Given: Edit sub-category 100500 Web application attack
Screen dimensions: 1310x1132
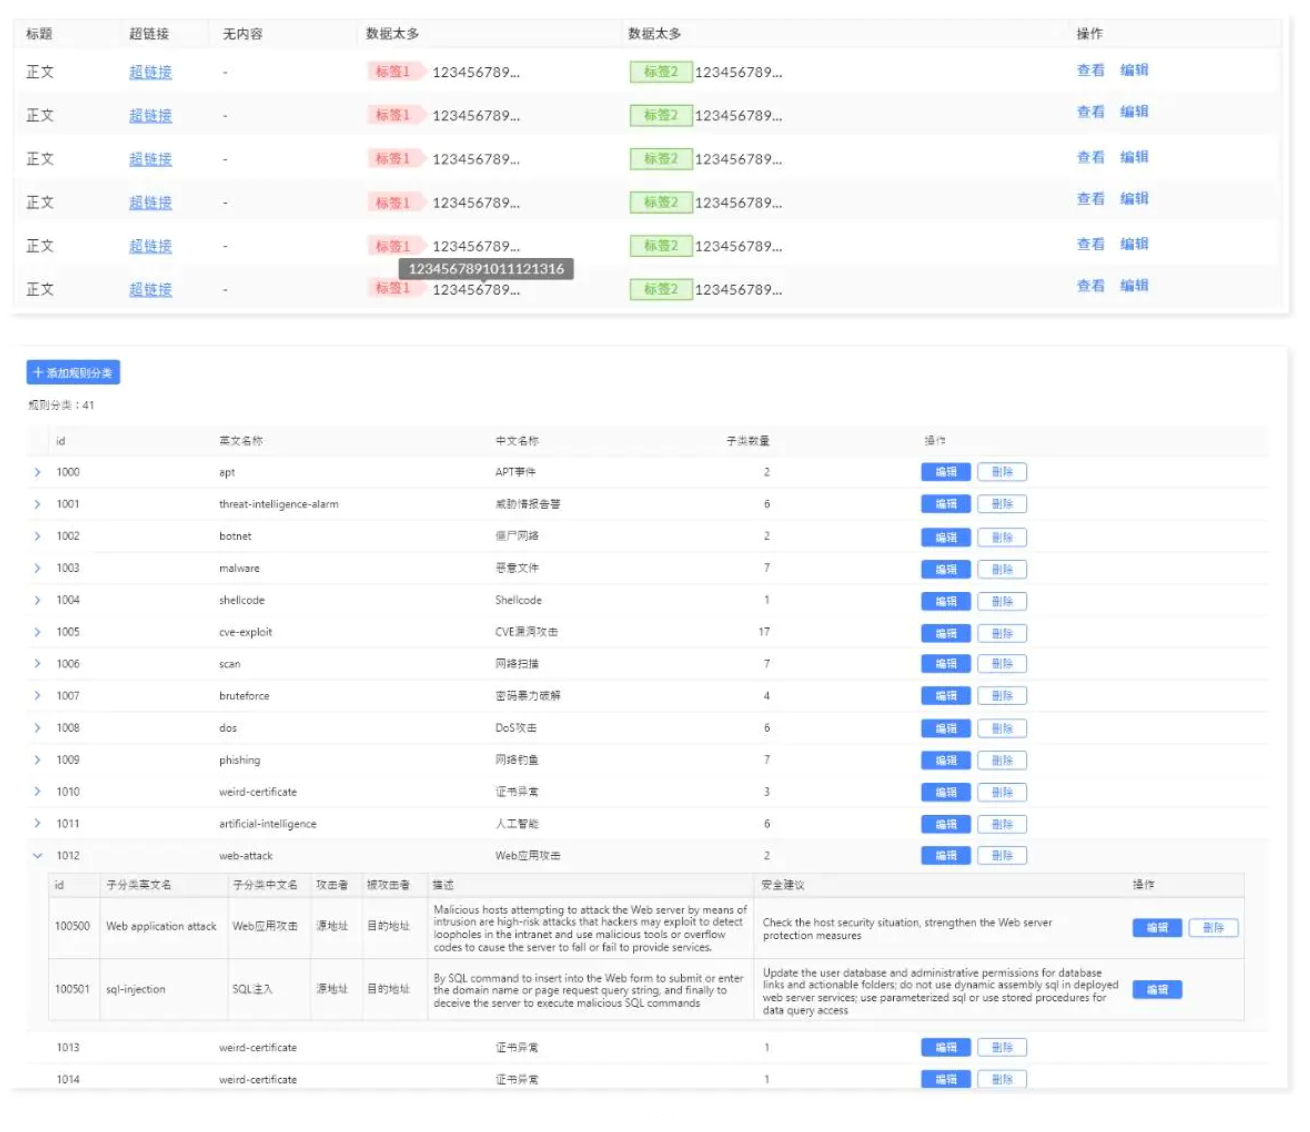Looking at the screenshot, I should pos(1157,928).
